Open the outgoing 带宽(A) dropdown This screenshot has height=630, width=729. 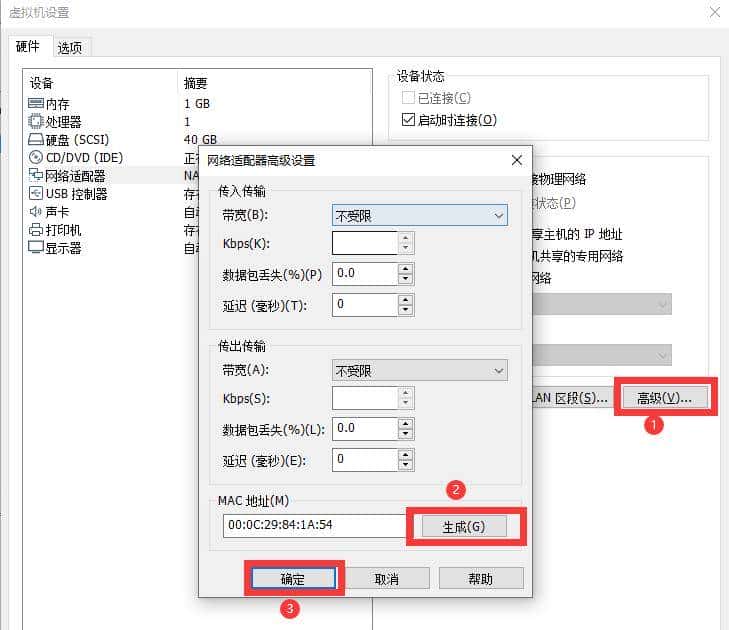pos(420,371)
